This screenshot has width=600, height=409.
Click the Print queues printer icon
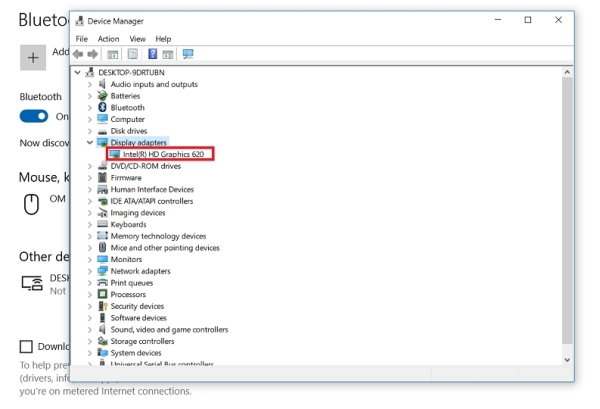click(x=102, y=283)
